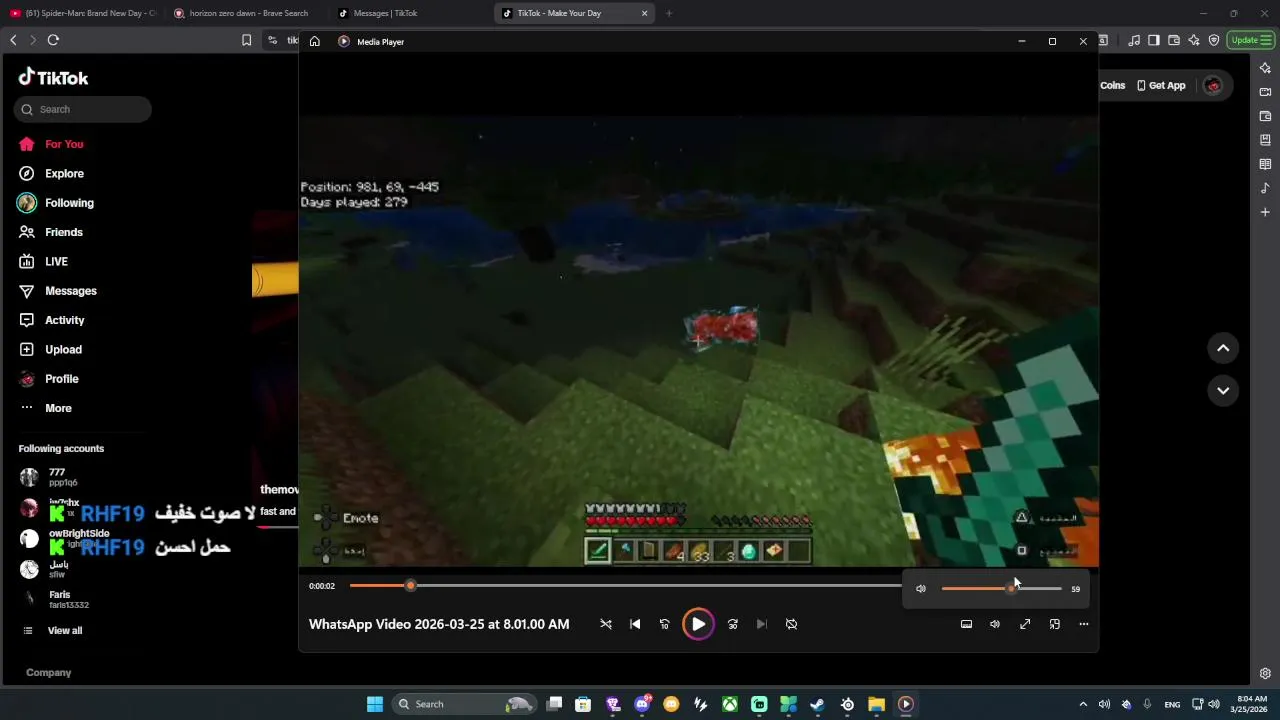Image resolution: width=1280 pixels, height=720 pixels.
Task: Play the video in Media Player
Action: pyautogui.click(x=698, y=624)
